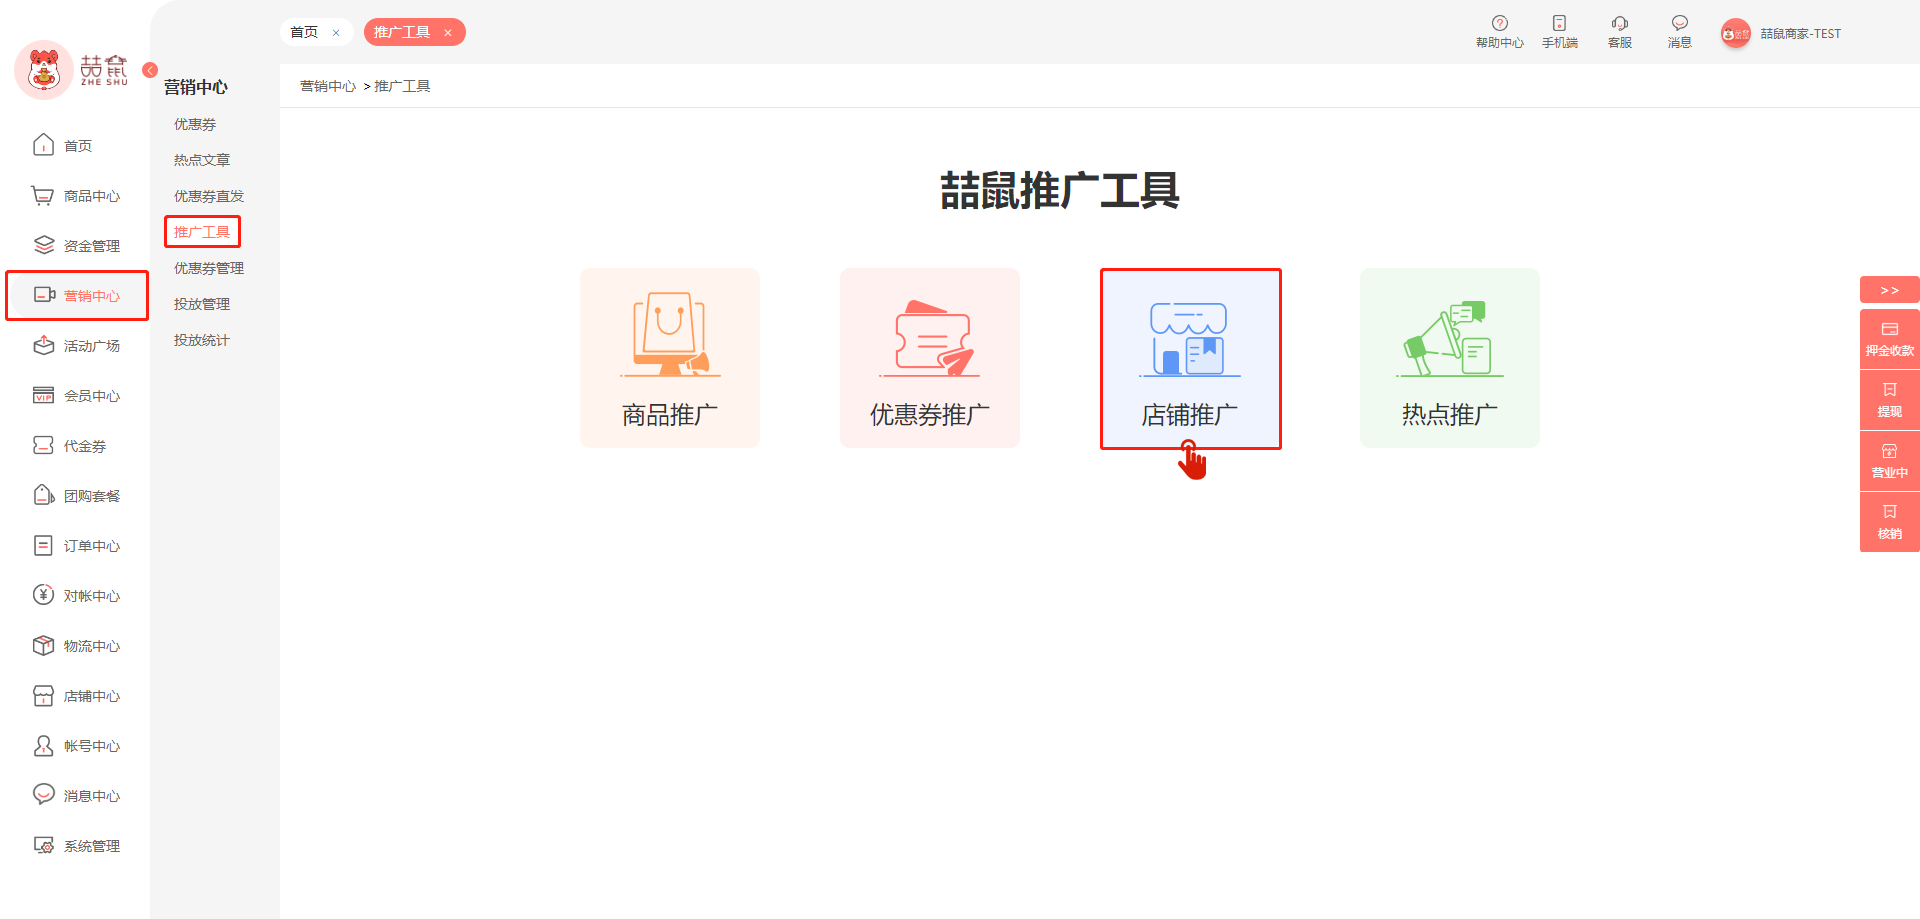Click 押金收款 quick action

point(1890,340)
